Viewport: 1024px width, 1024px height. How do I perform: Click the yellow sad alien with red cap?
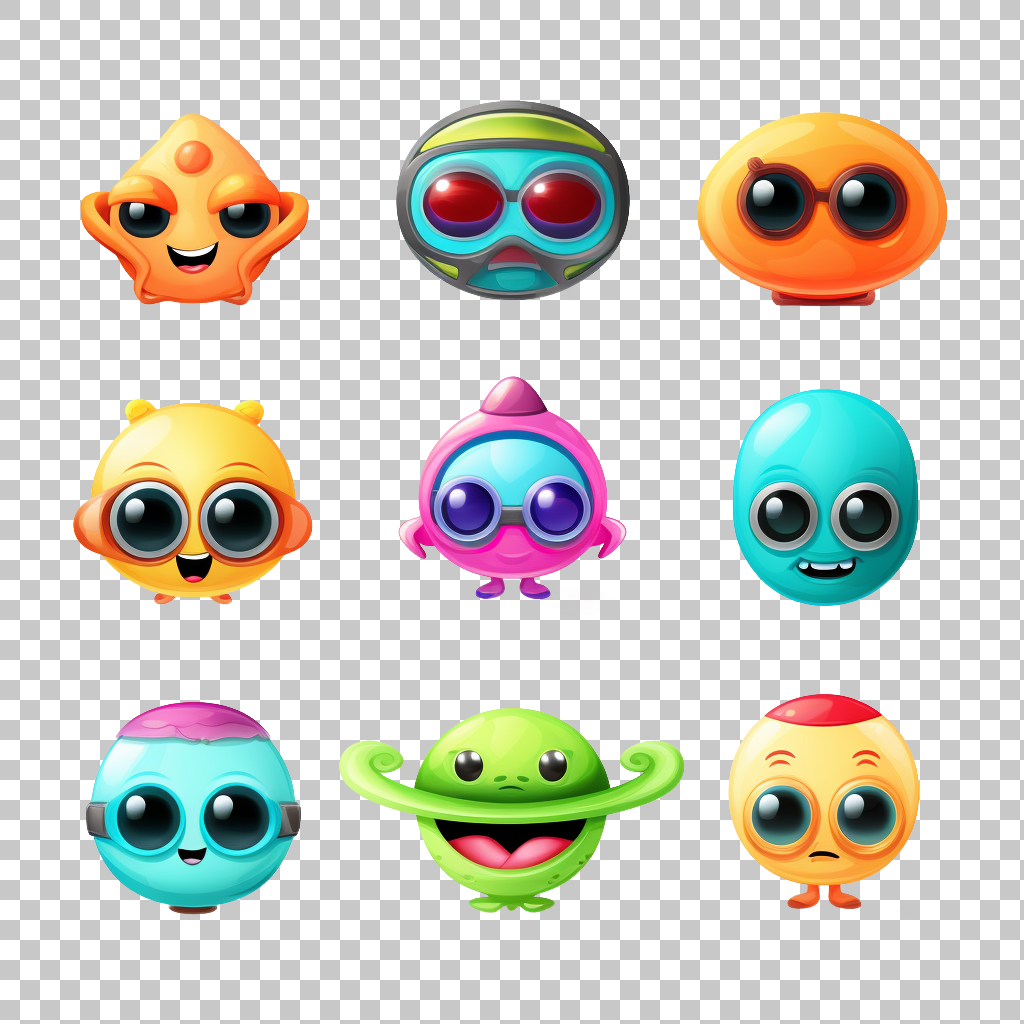824,801
